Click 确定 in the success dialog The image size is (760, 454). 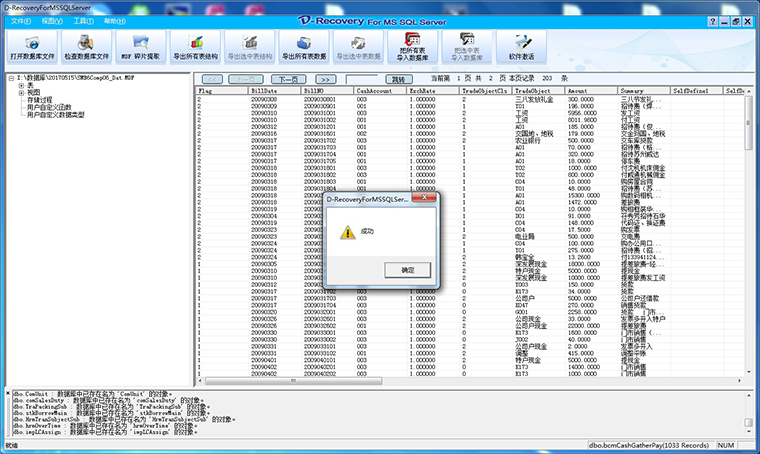tap(408, 270)
